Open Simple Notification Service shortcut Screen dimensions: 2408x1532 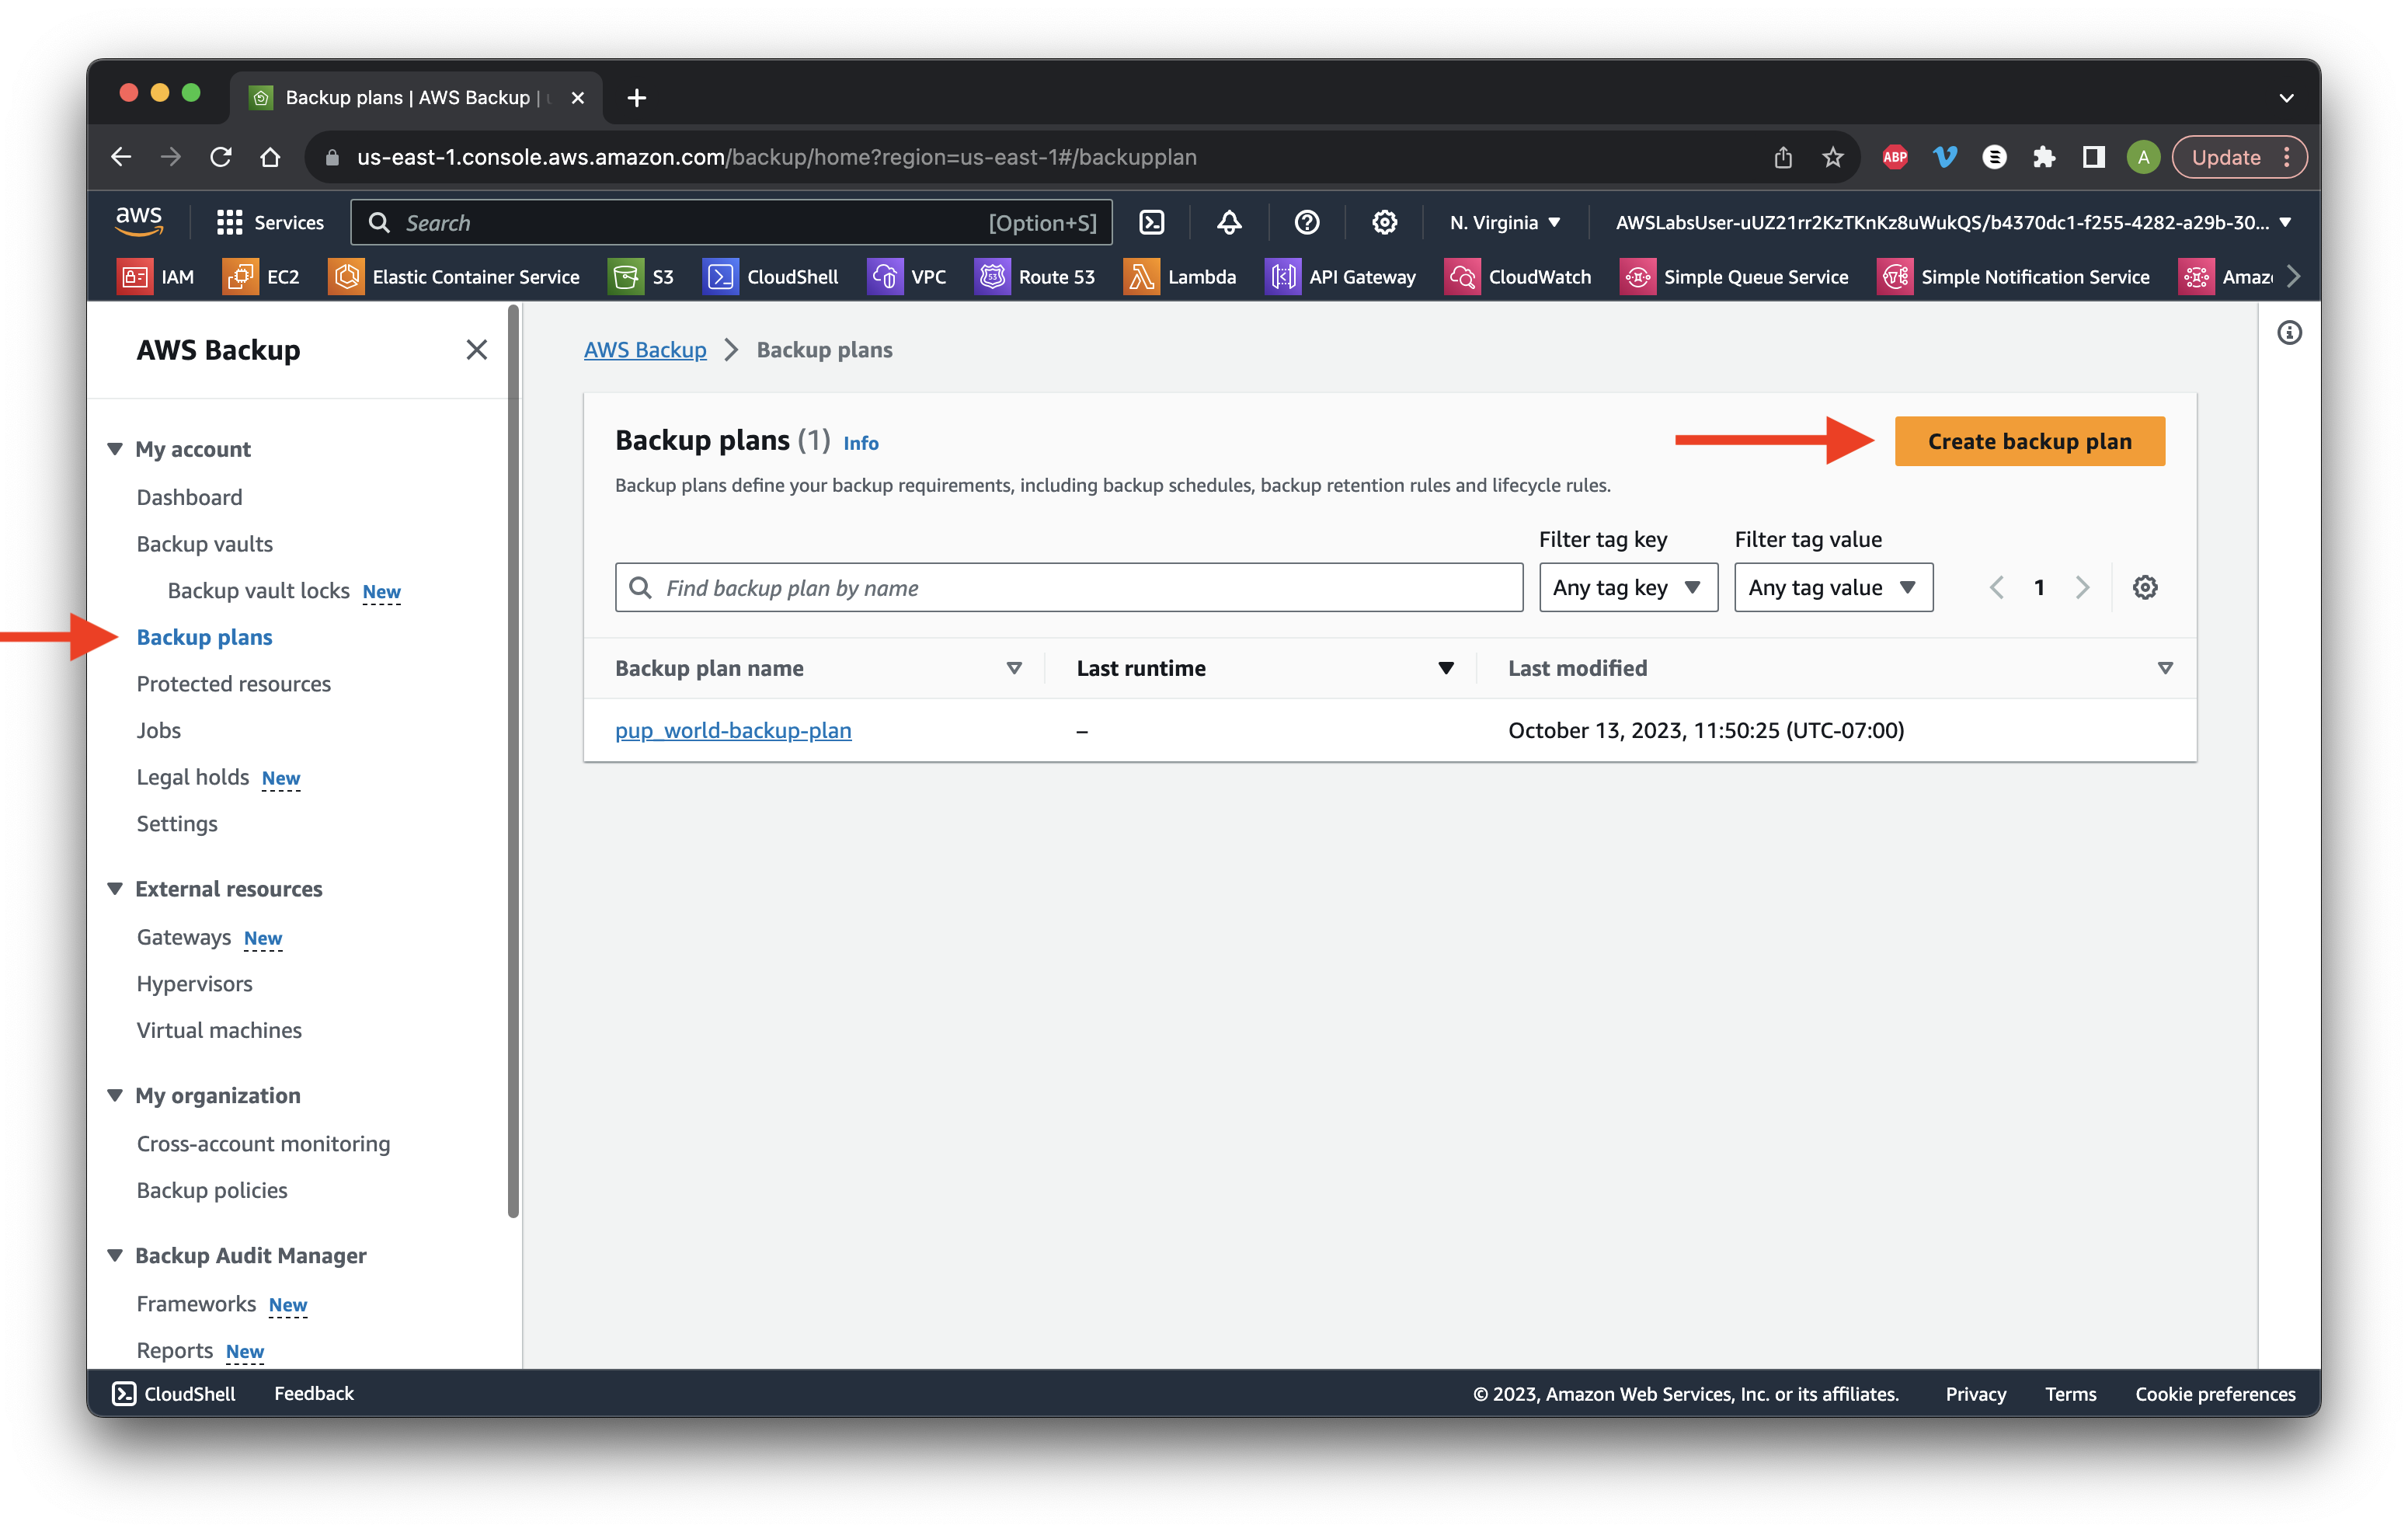click(2014, 277)
